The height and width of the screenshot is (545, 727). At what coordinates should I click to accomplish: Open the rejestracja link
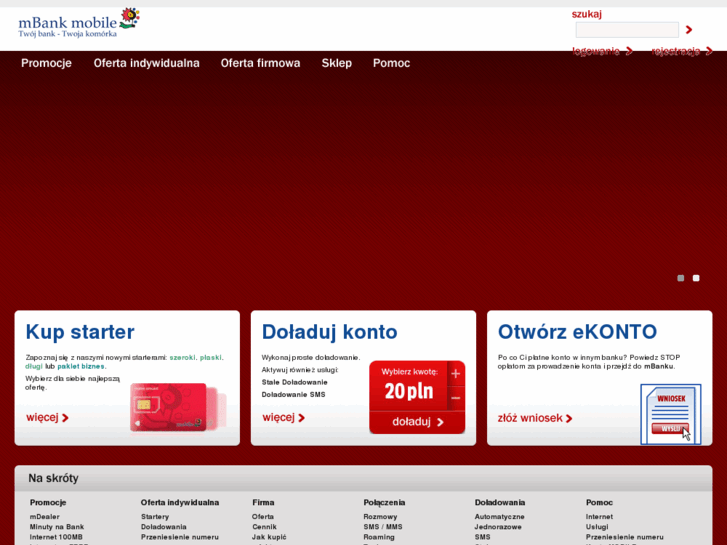[682, 51]
